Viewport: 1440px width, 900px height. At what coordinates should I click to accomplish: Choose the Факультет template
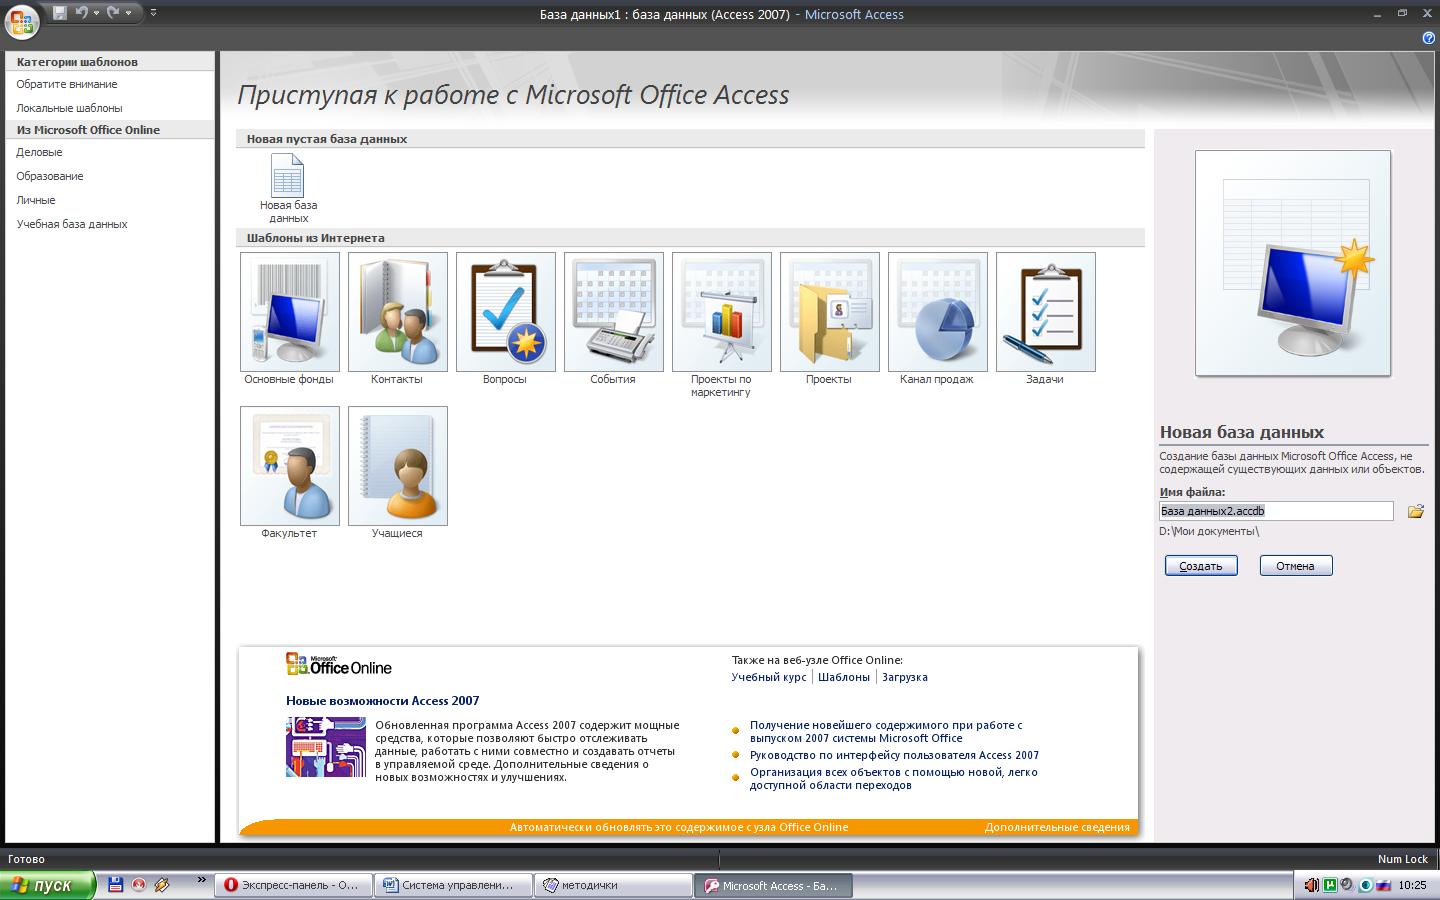click(x=289, y=473)
